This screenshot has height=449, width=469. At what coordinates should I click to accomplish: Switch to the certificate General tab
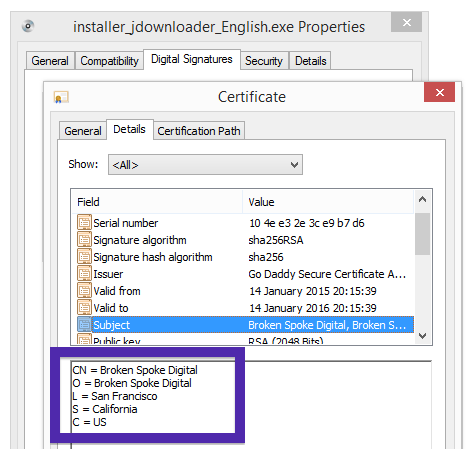(83, 131)
